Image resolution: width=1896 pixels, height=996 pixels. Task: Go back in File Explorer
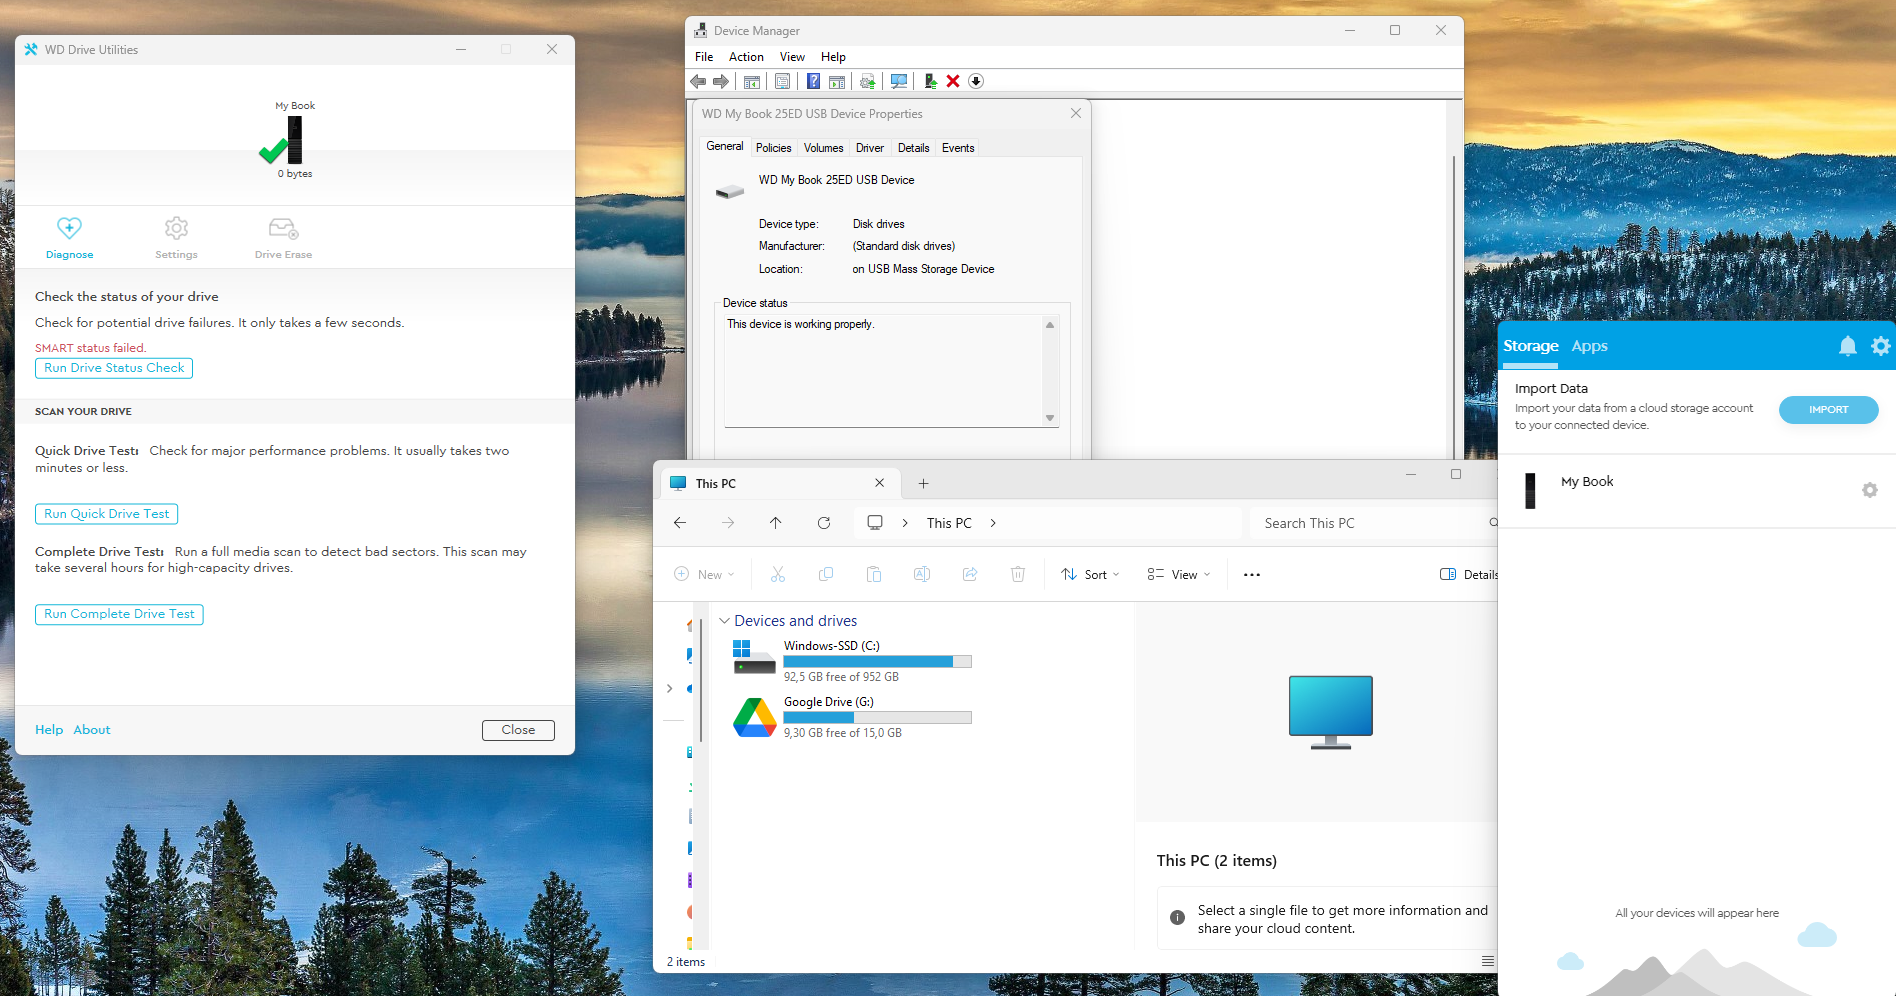coord(680,523)
